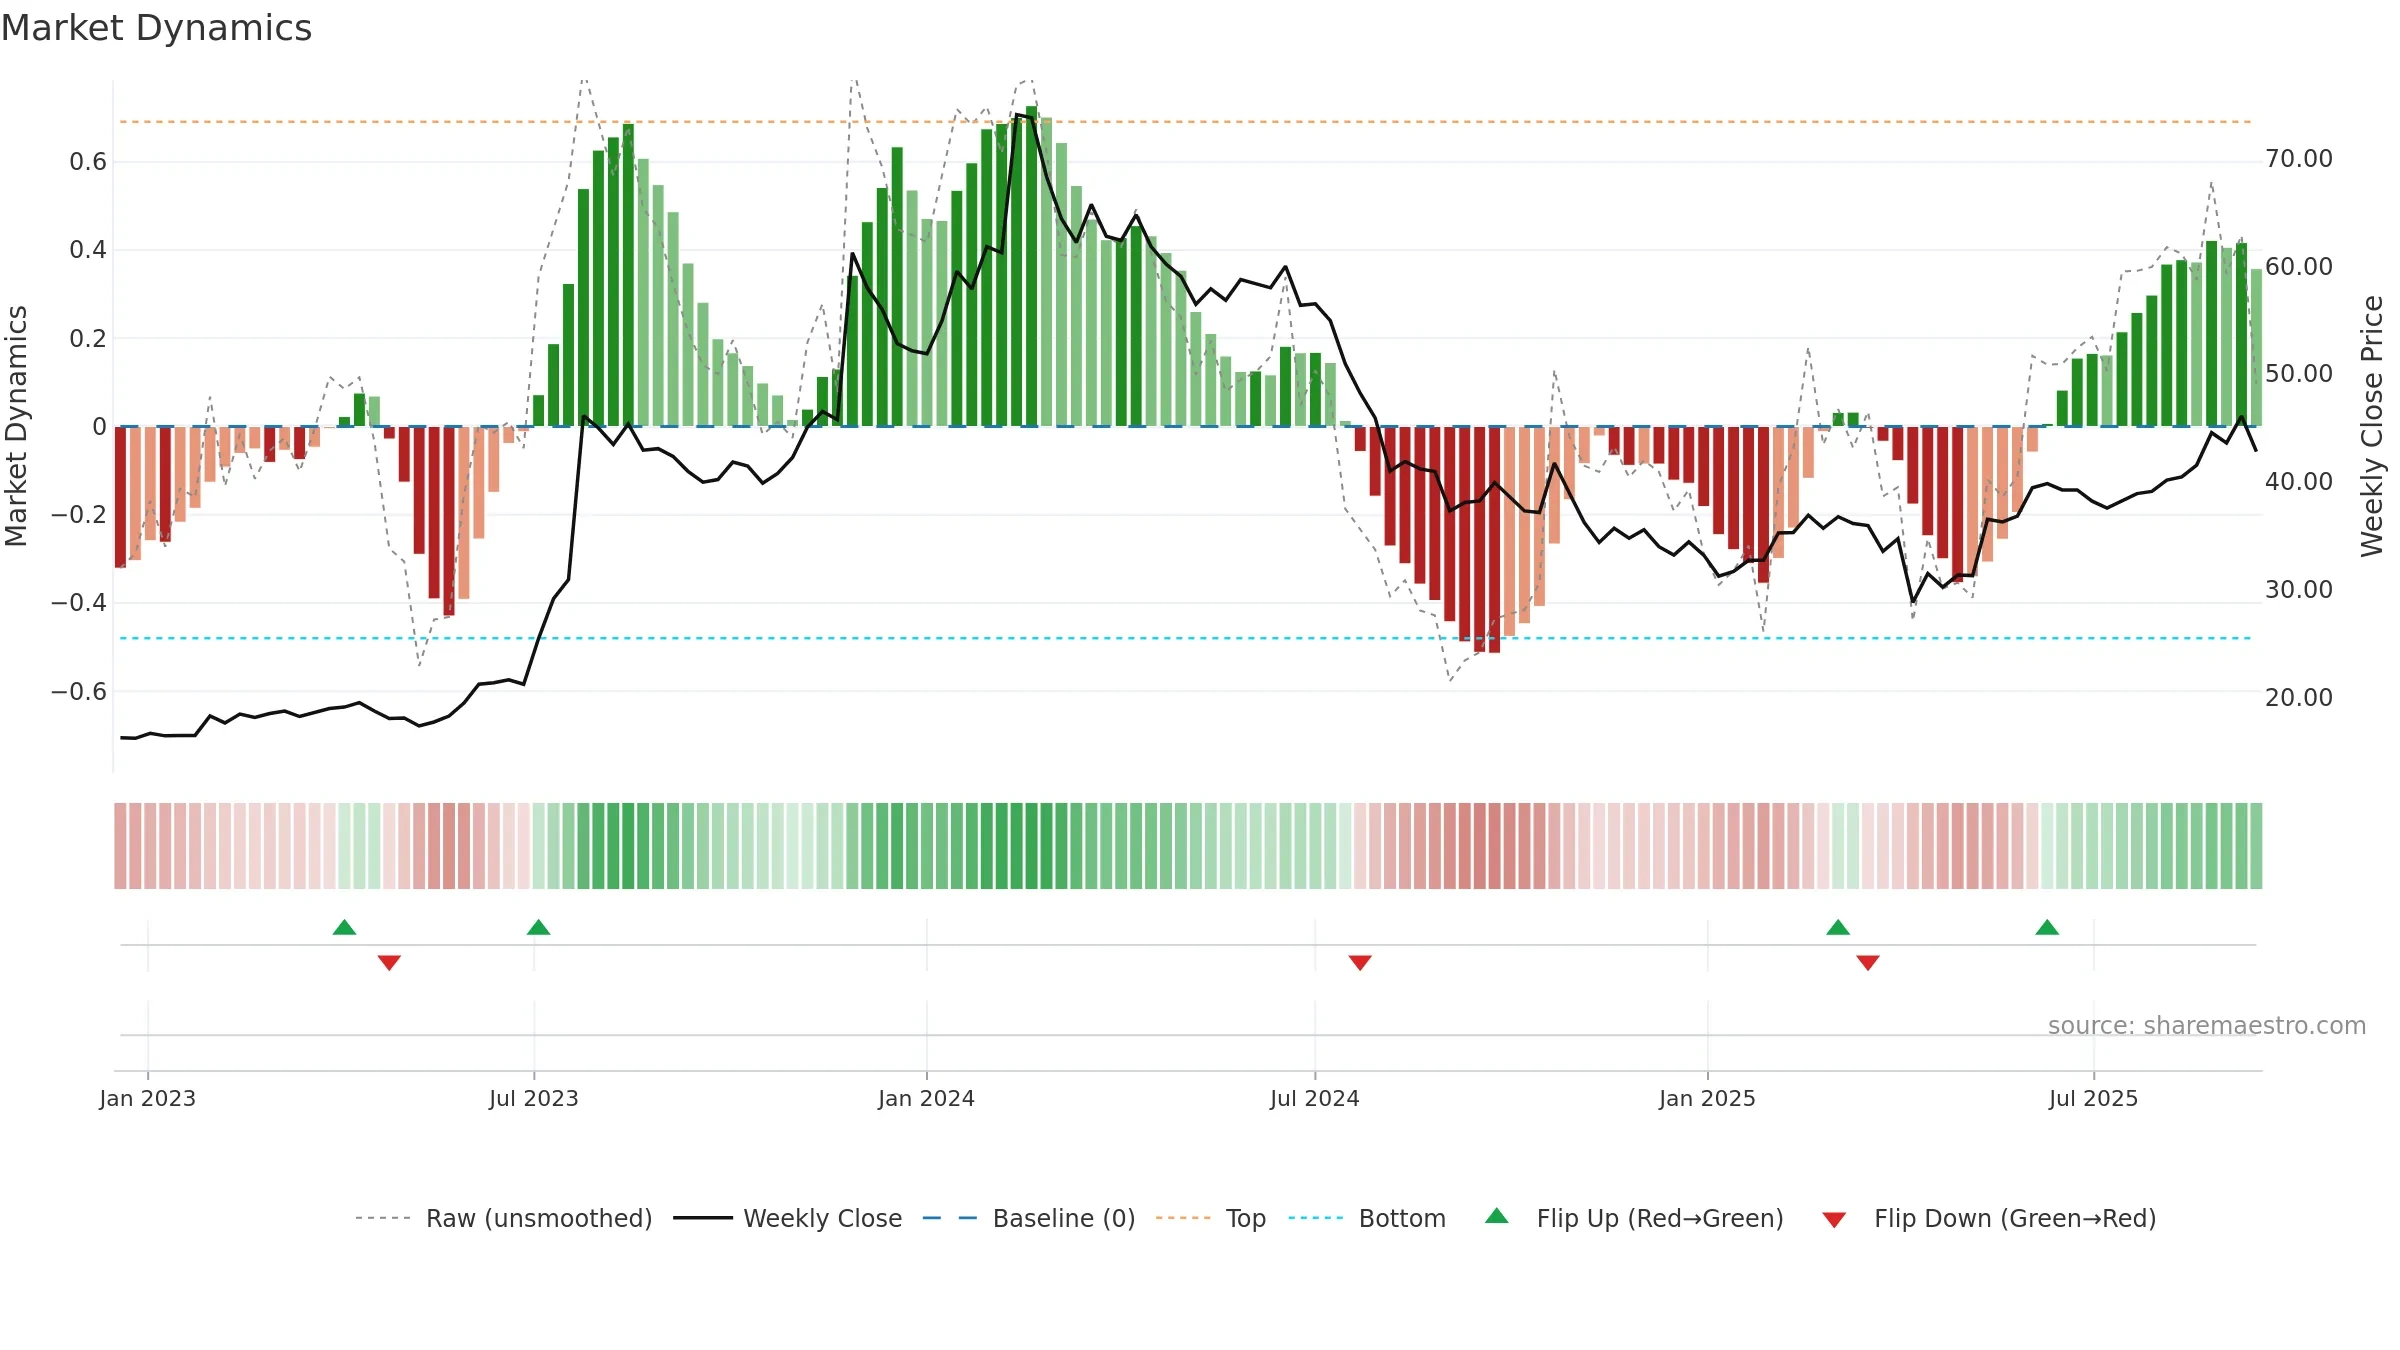2400x1350 pixels.
Task: Click the 0.2 left axis label
Action: 88,338
